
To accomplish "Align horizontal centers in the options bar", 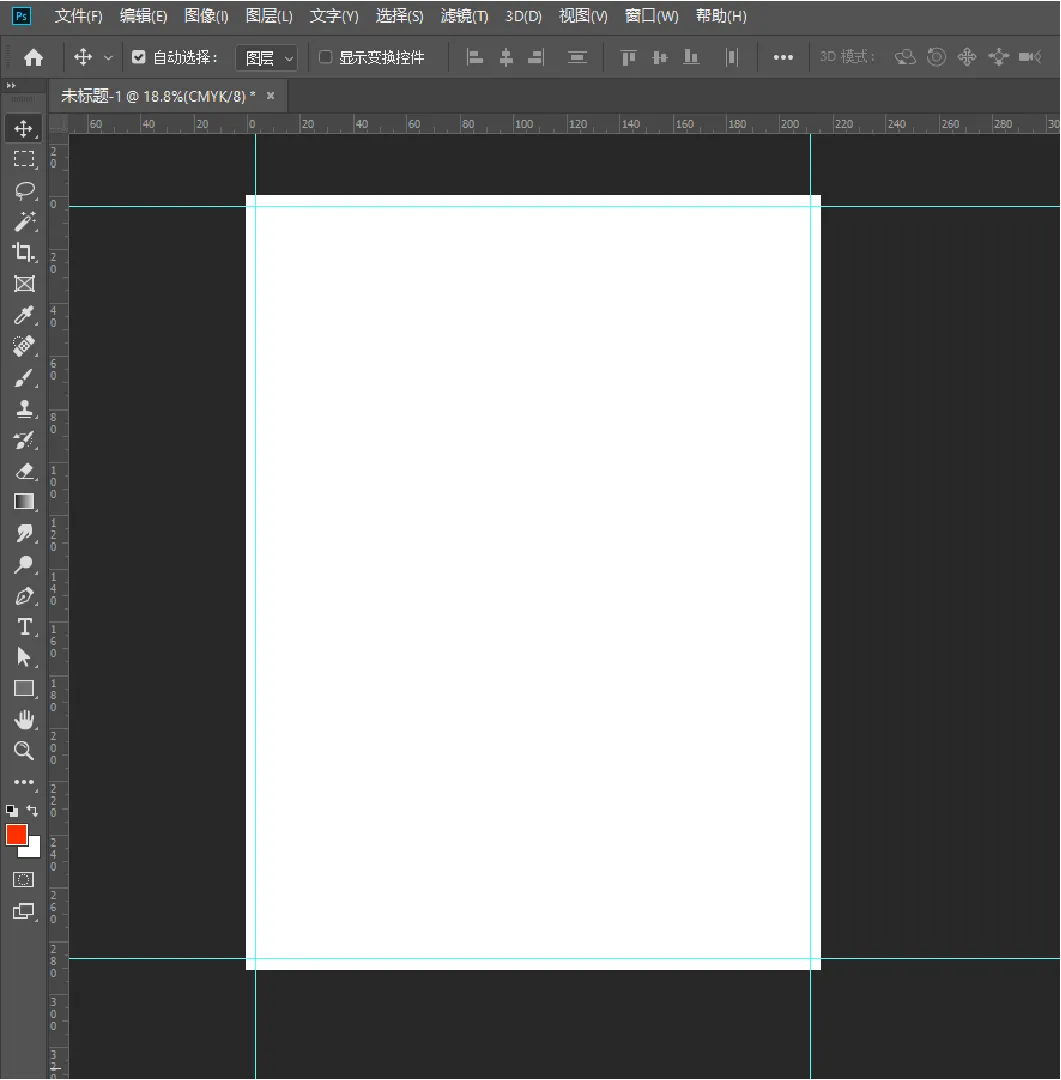I will click(x=506, y=57).
